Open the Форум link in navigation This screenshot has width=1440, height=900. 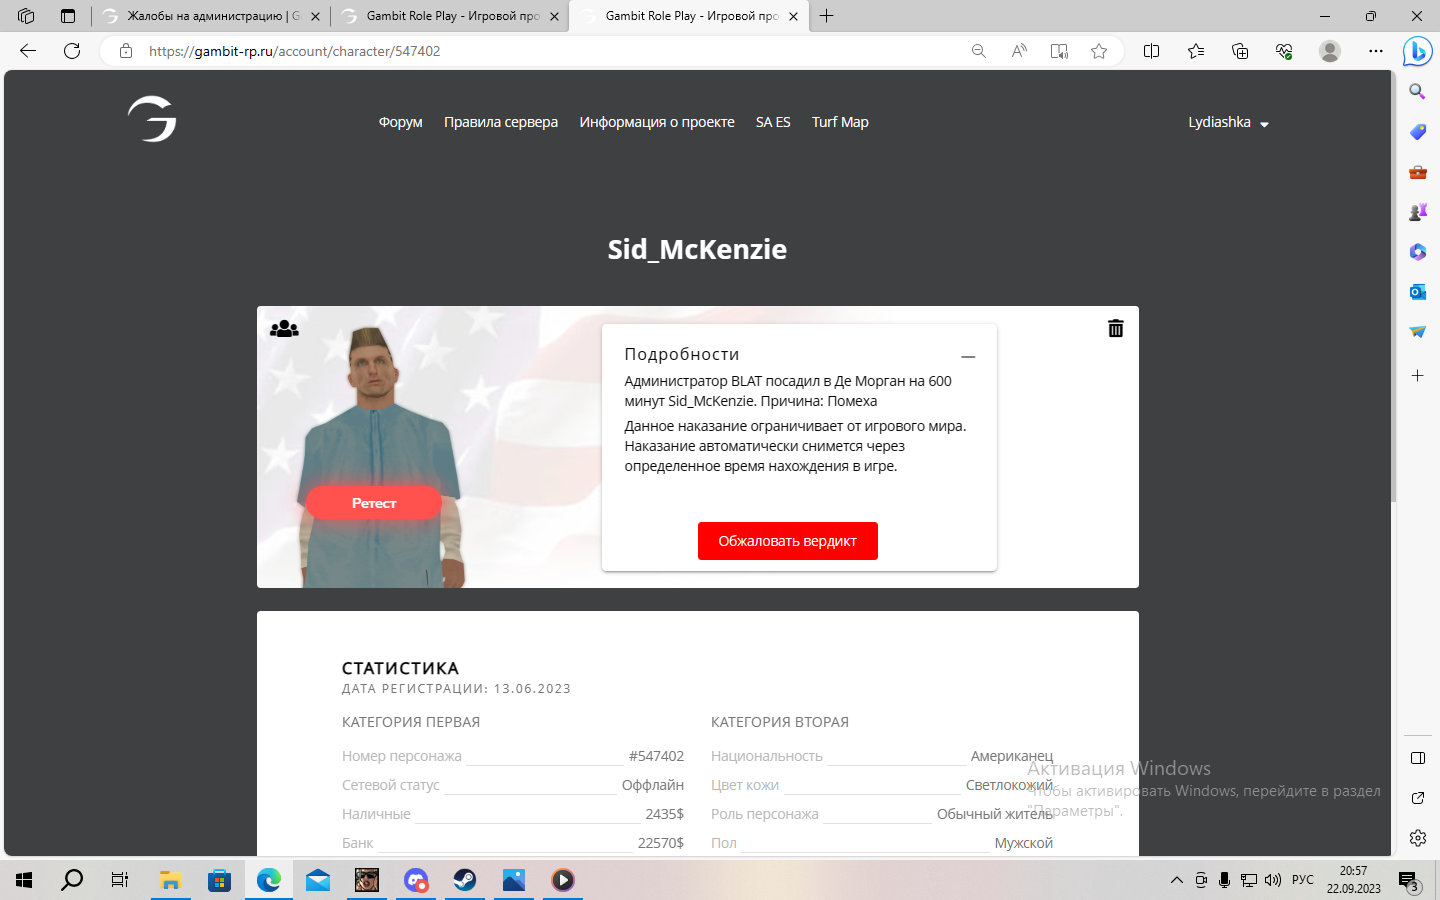coord(400,122)
